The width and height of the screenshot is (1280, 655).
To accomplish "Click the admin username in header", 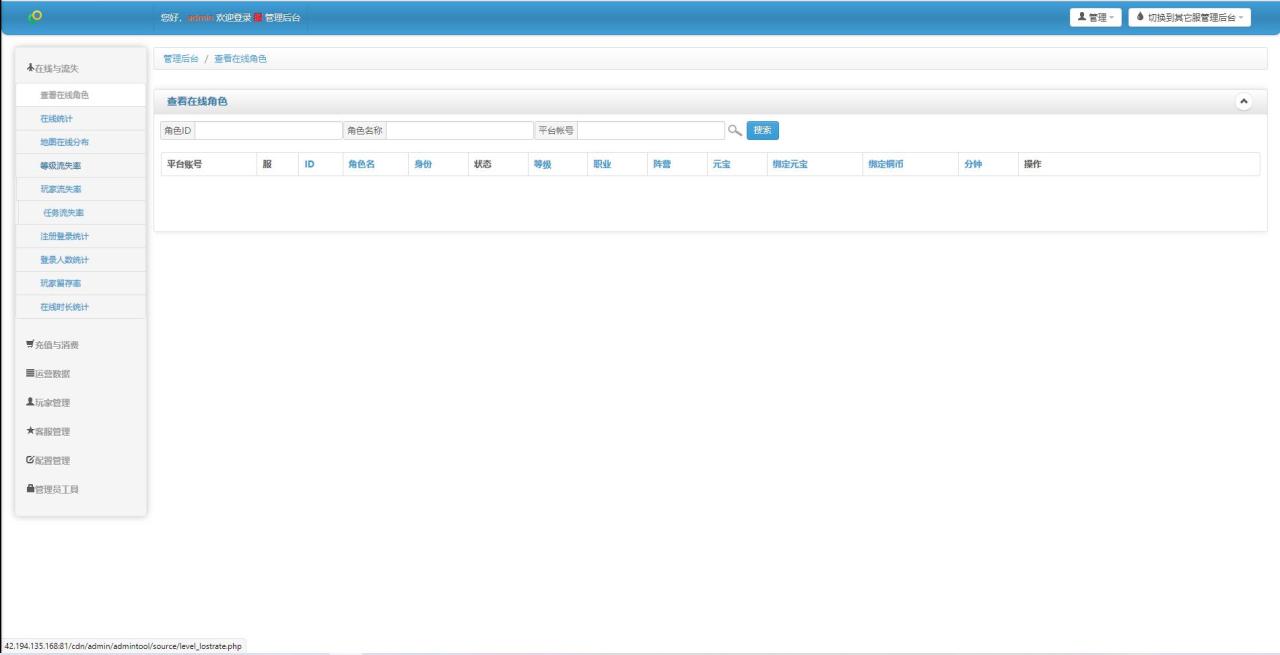I will (x=200, y=18).
